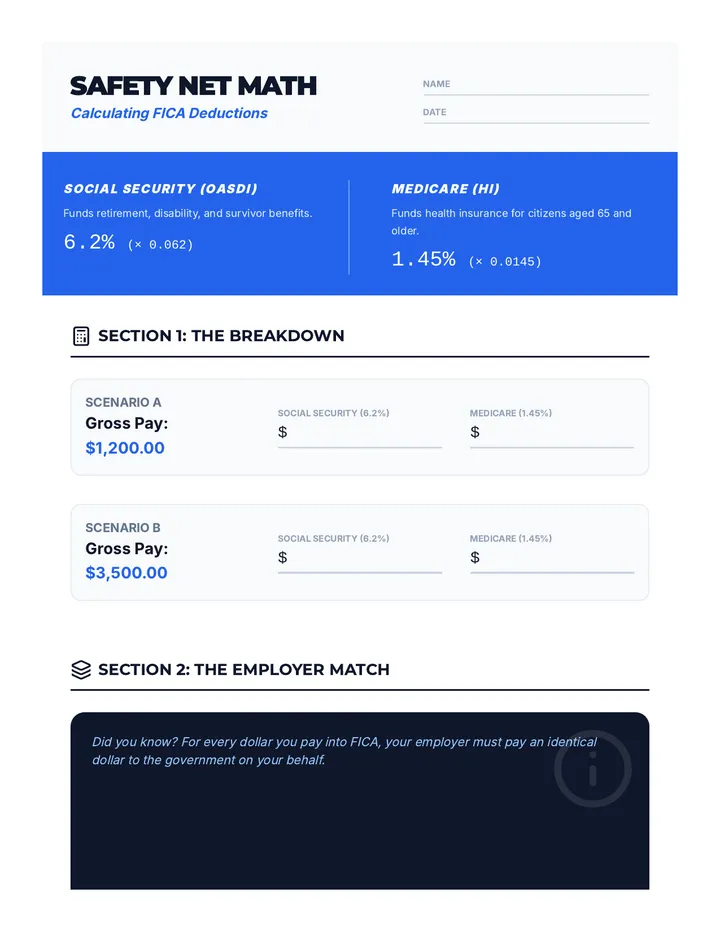Click the Medicare (HI) heading
This screenshot has width=720, height=932.
coord(445,188)
